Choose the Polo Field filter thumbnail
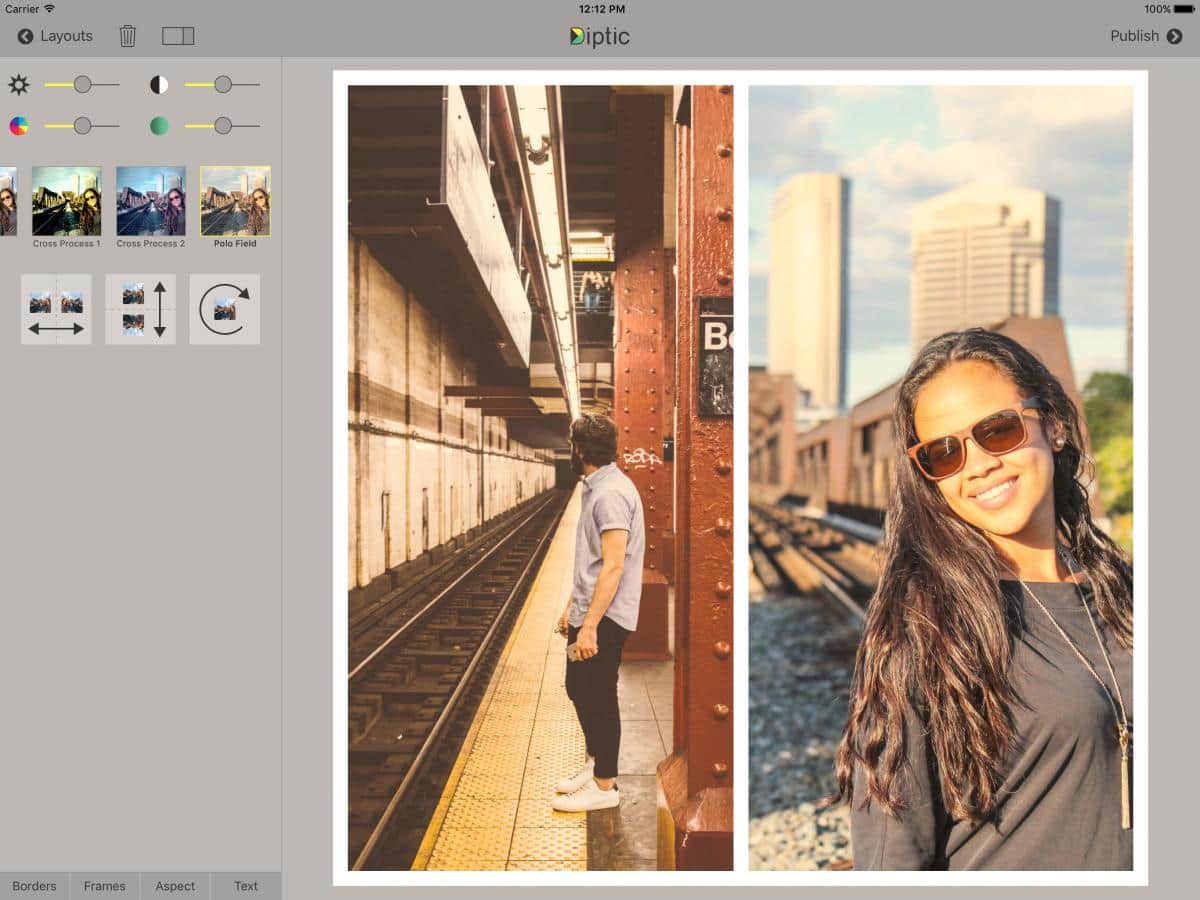 click(x=235, y=201)
